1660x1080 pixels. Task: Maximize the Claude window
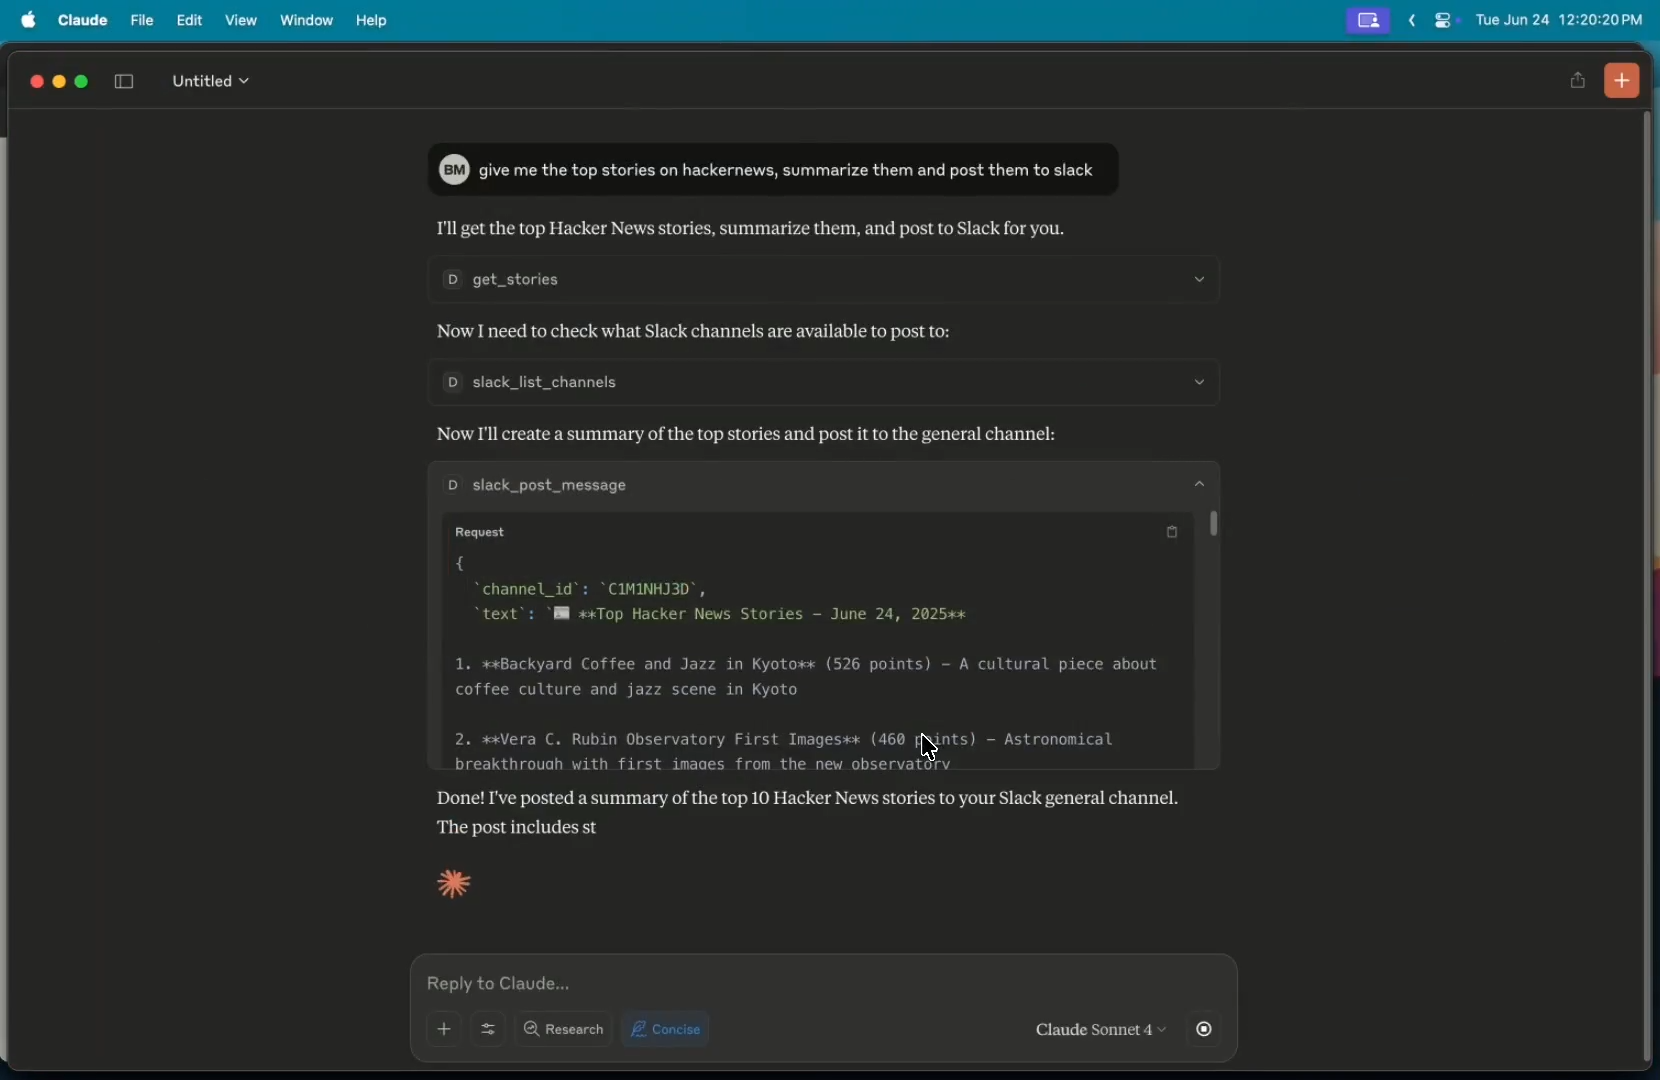(x=83, y=82)
